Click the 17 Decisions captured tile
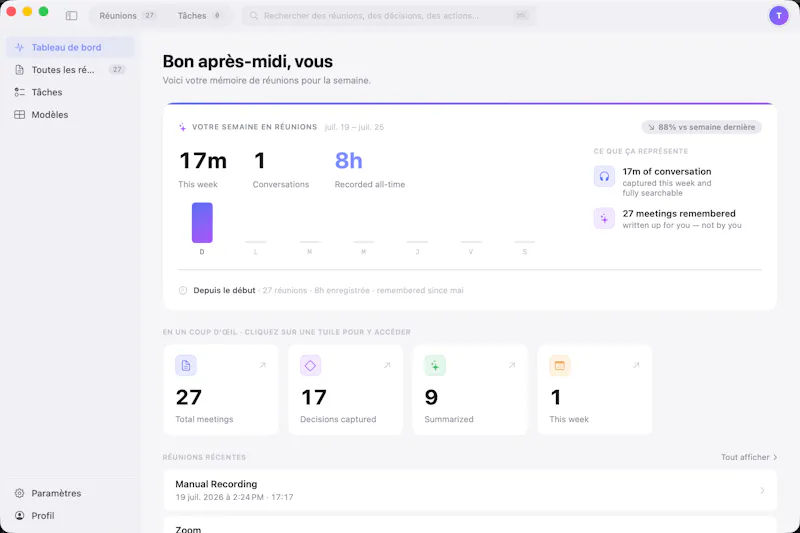800x533 pixels. coord(345,390)
